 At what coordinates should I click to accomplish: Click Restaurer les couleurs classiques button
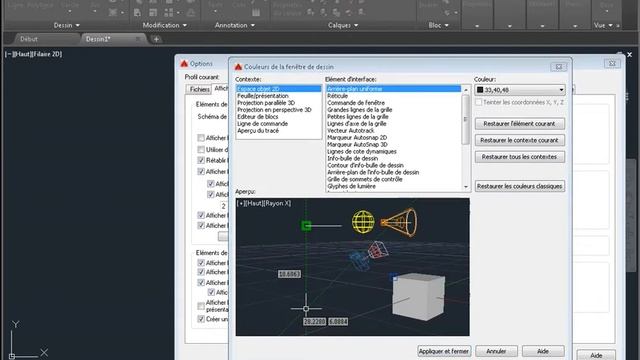click(520, 186)
